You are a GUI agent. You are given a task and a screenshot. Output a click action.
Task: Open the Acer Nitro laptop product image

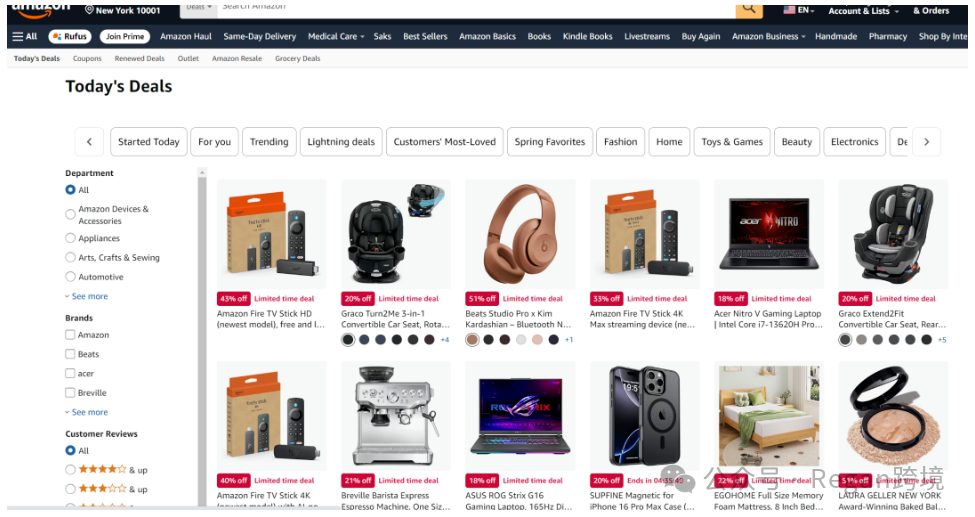pos(769,234)
